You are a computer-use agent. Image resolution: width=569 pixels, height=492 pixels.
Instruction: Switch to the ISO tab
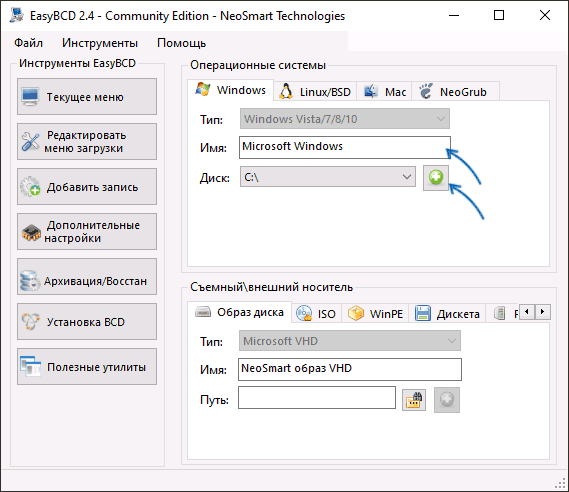(x=316, y=313)
